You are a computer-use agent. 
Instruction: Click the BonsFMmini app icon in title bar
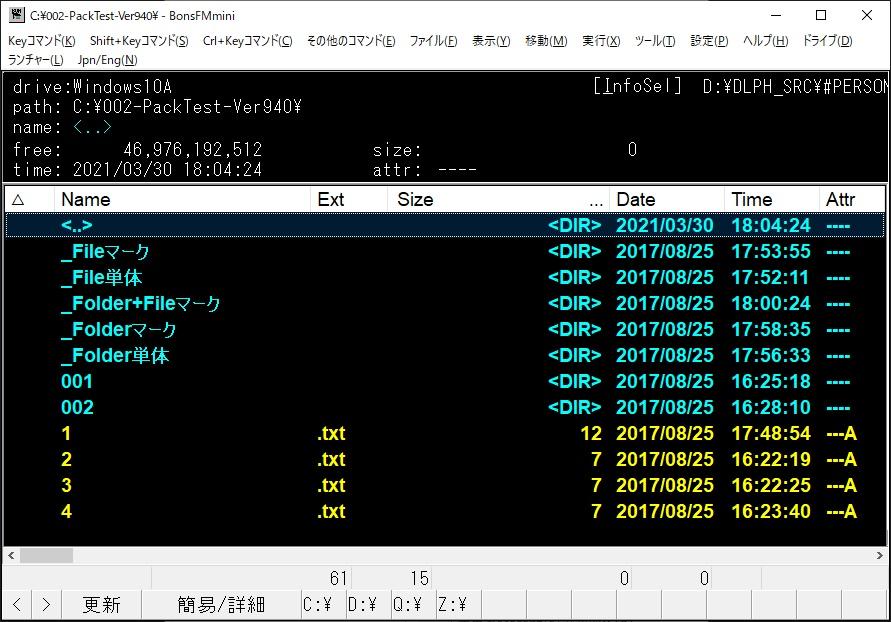pos(16,15)
